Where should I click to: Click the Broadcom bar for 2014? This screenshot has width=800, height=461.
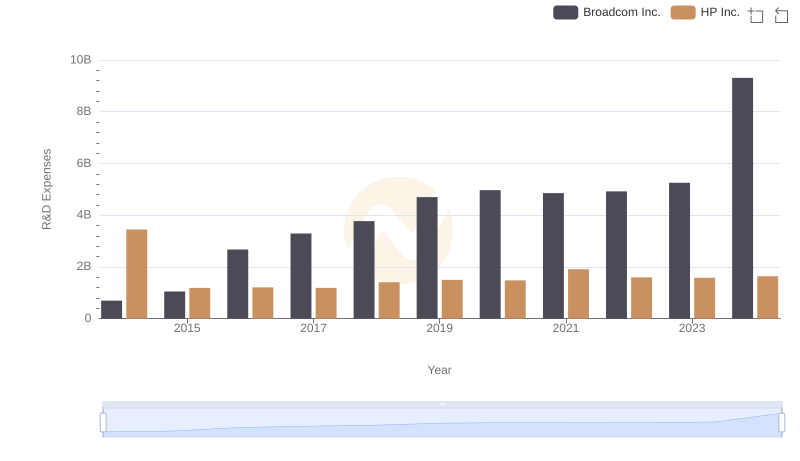111,310
